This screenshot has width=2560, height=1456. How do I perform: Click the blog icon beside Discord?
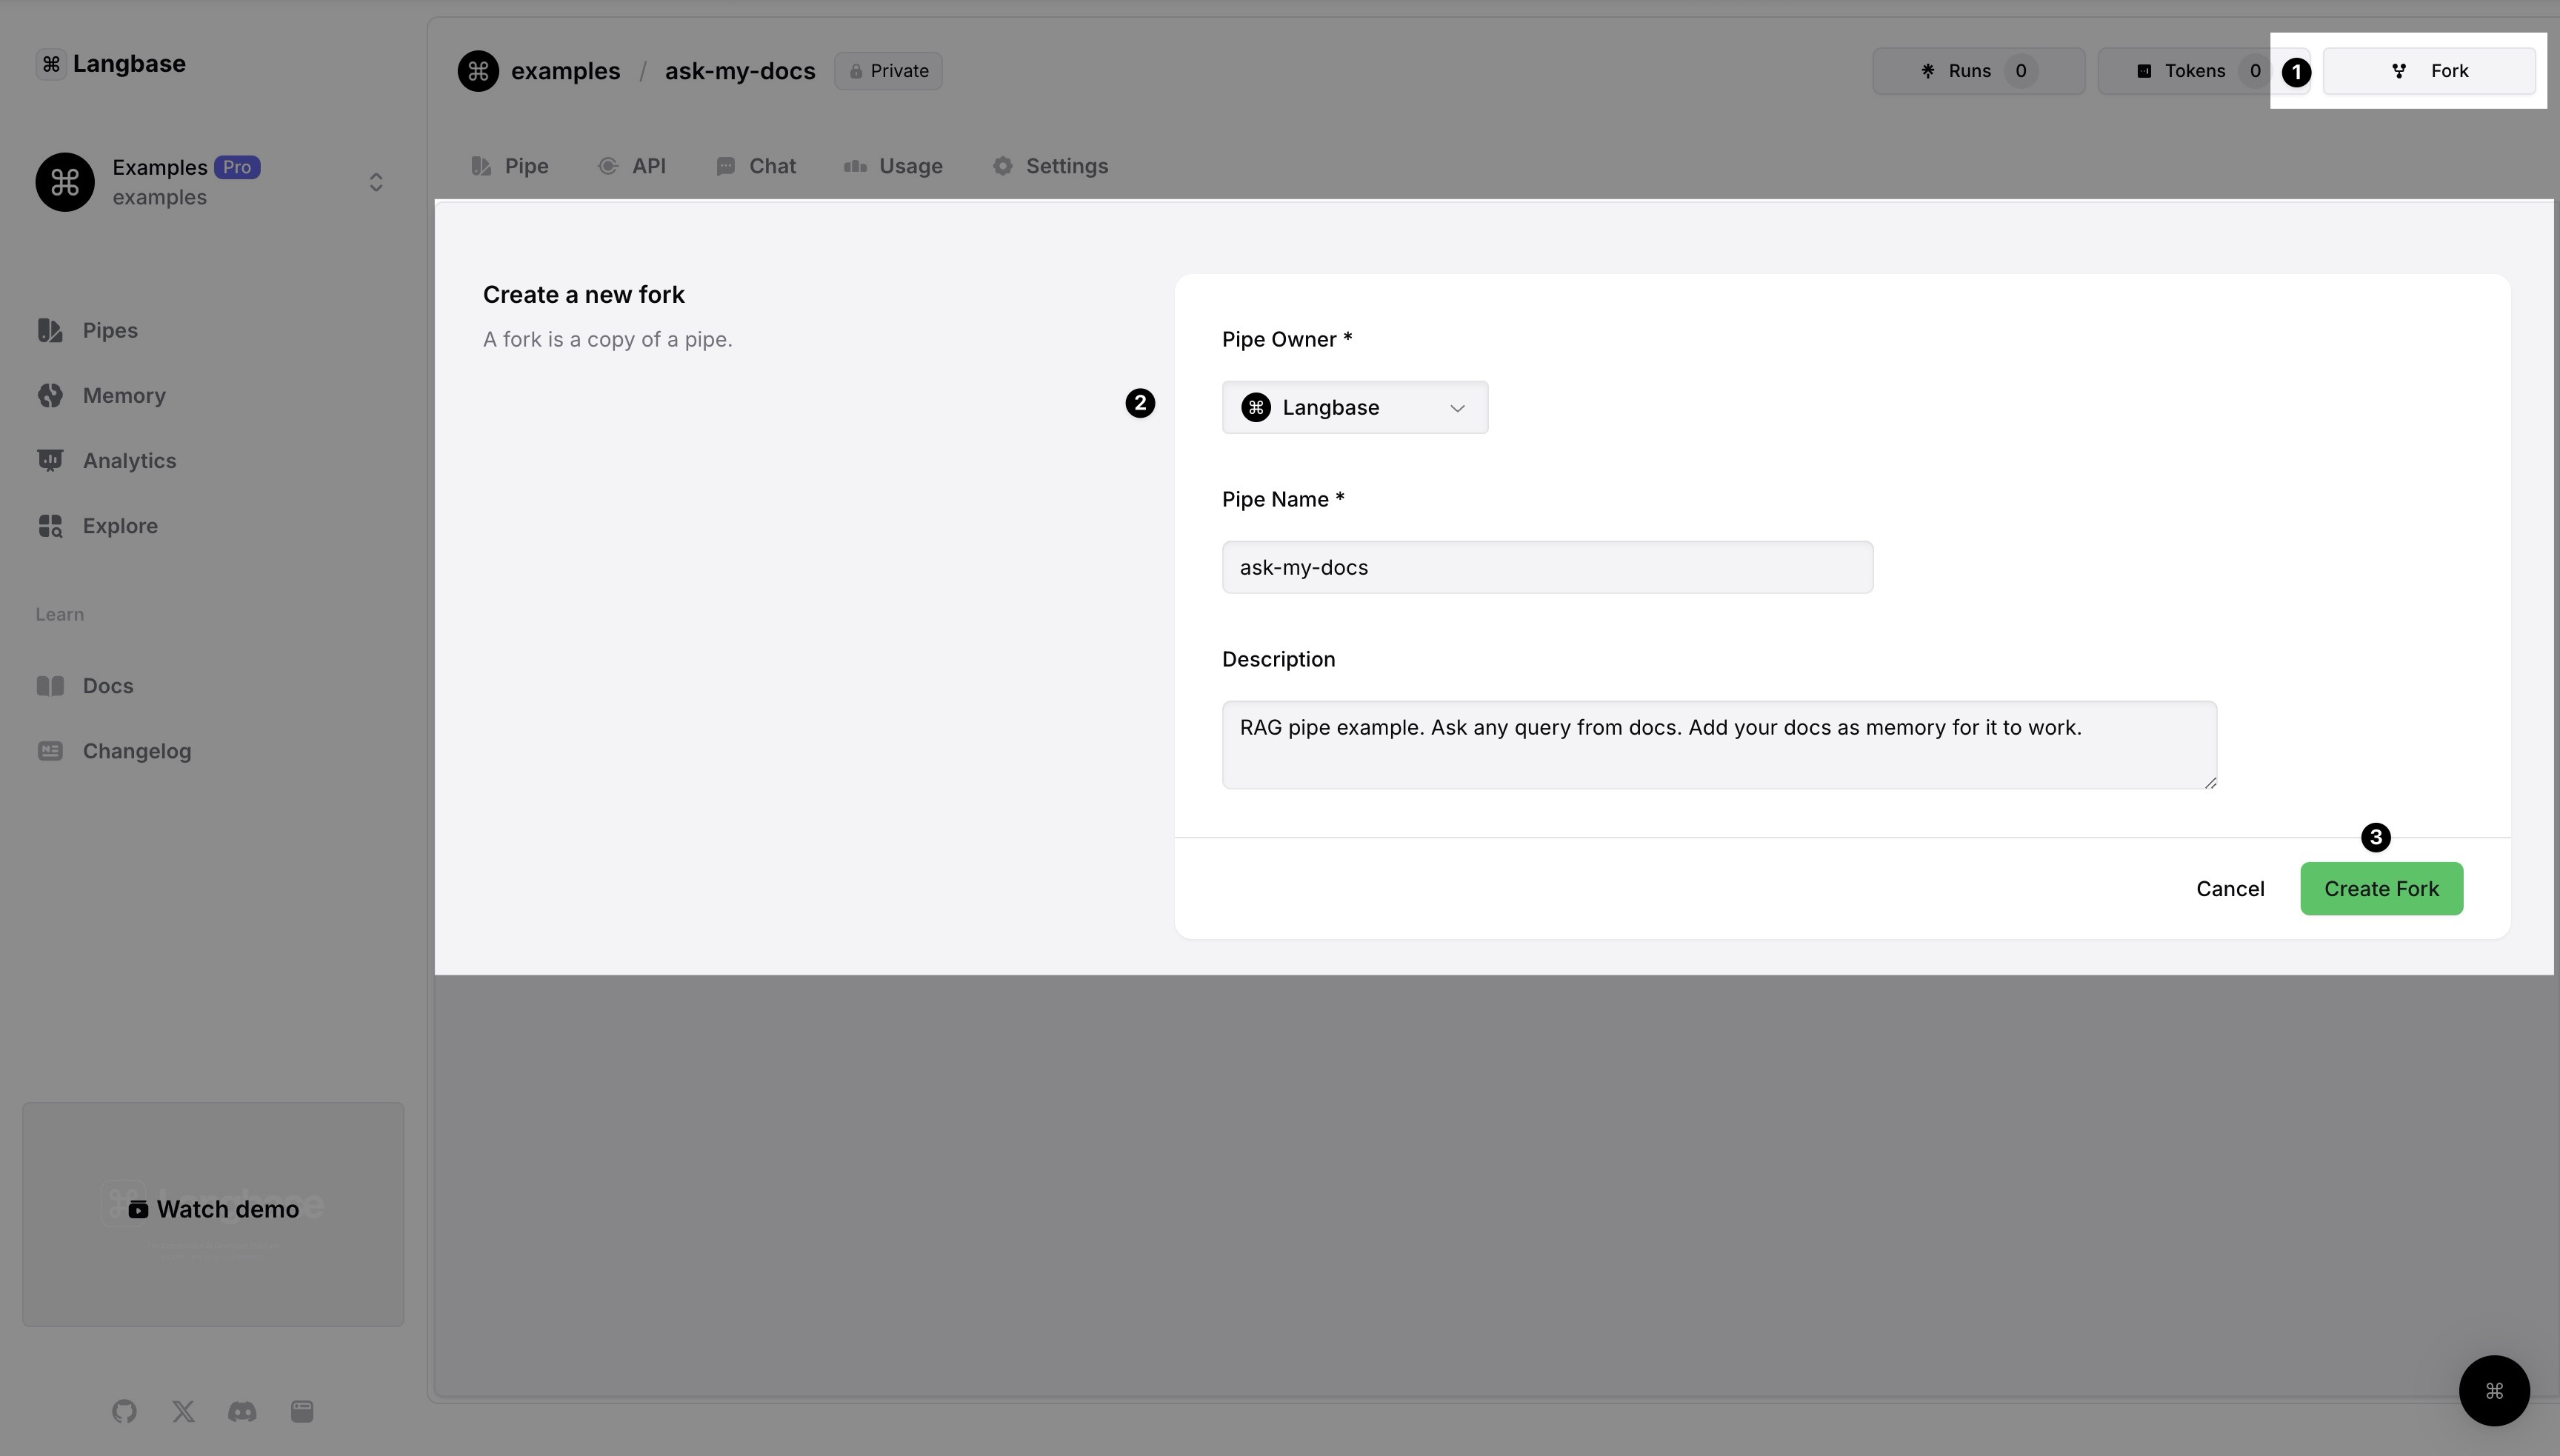pos(302,1411)
